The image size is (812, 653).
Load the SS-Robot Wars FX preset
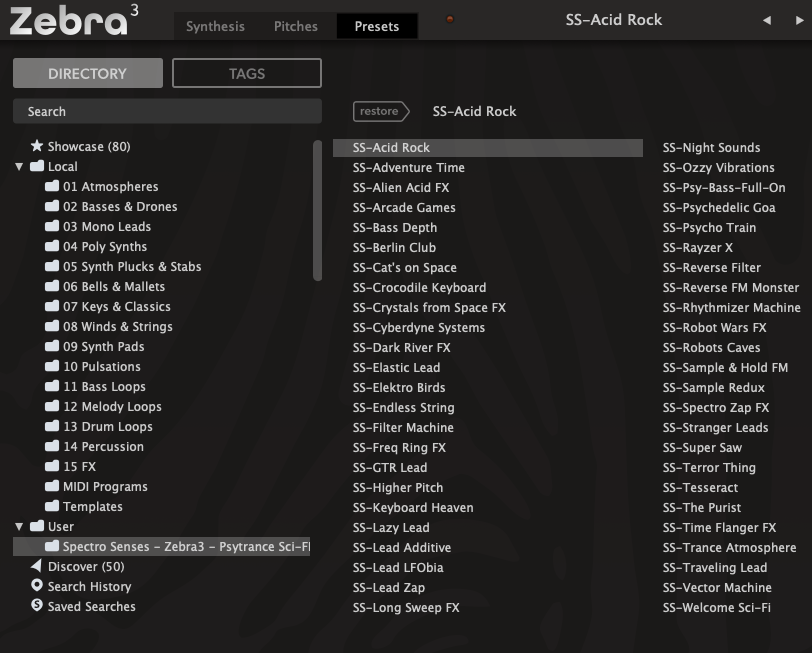(x=714, y=327)
